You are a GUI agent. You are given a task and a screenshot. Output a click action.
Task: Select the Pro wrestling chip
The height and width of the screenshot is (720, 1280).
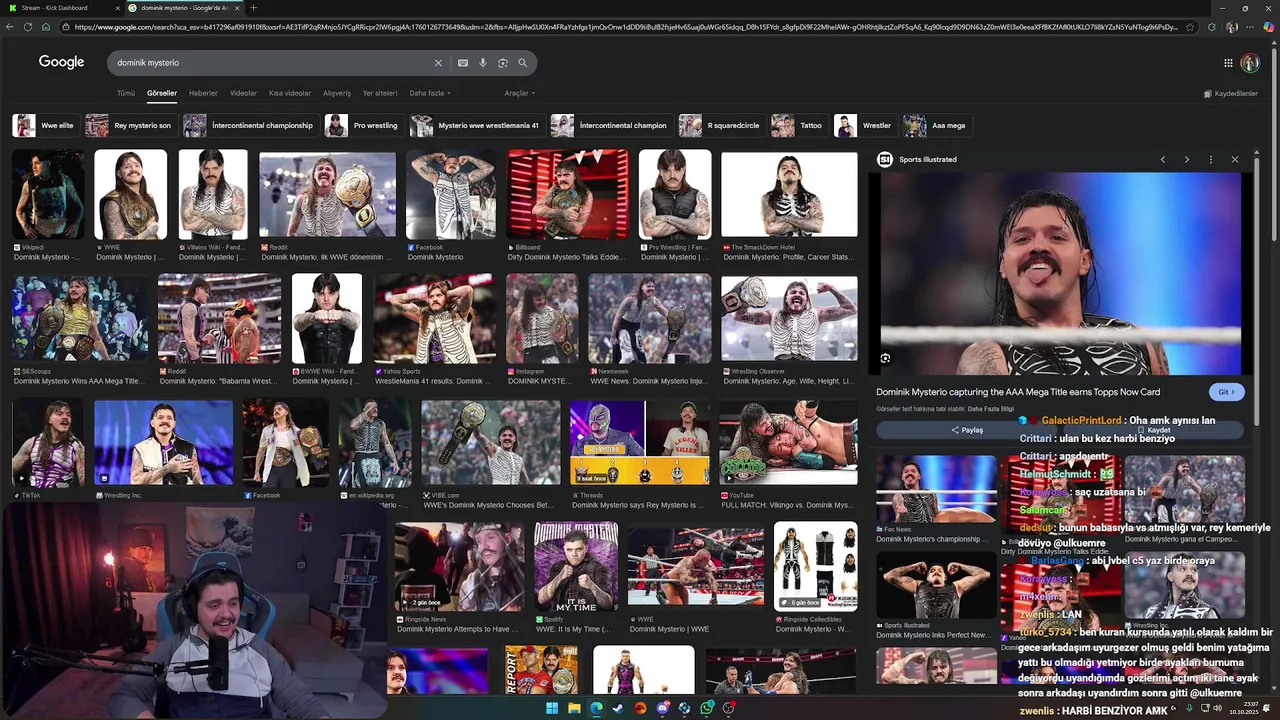364,126
